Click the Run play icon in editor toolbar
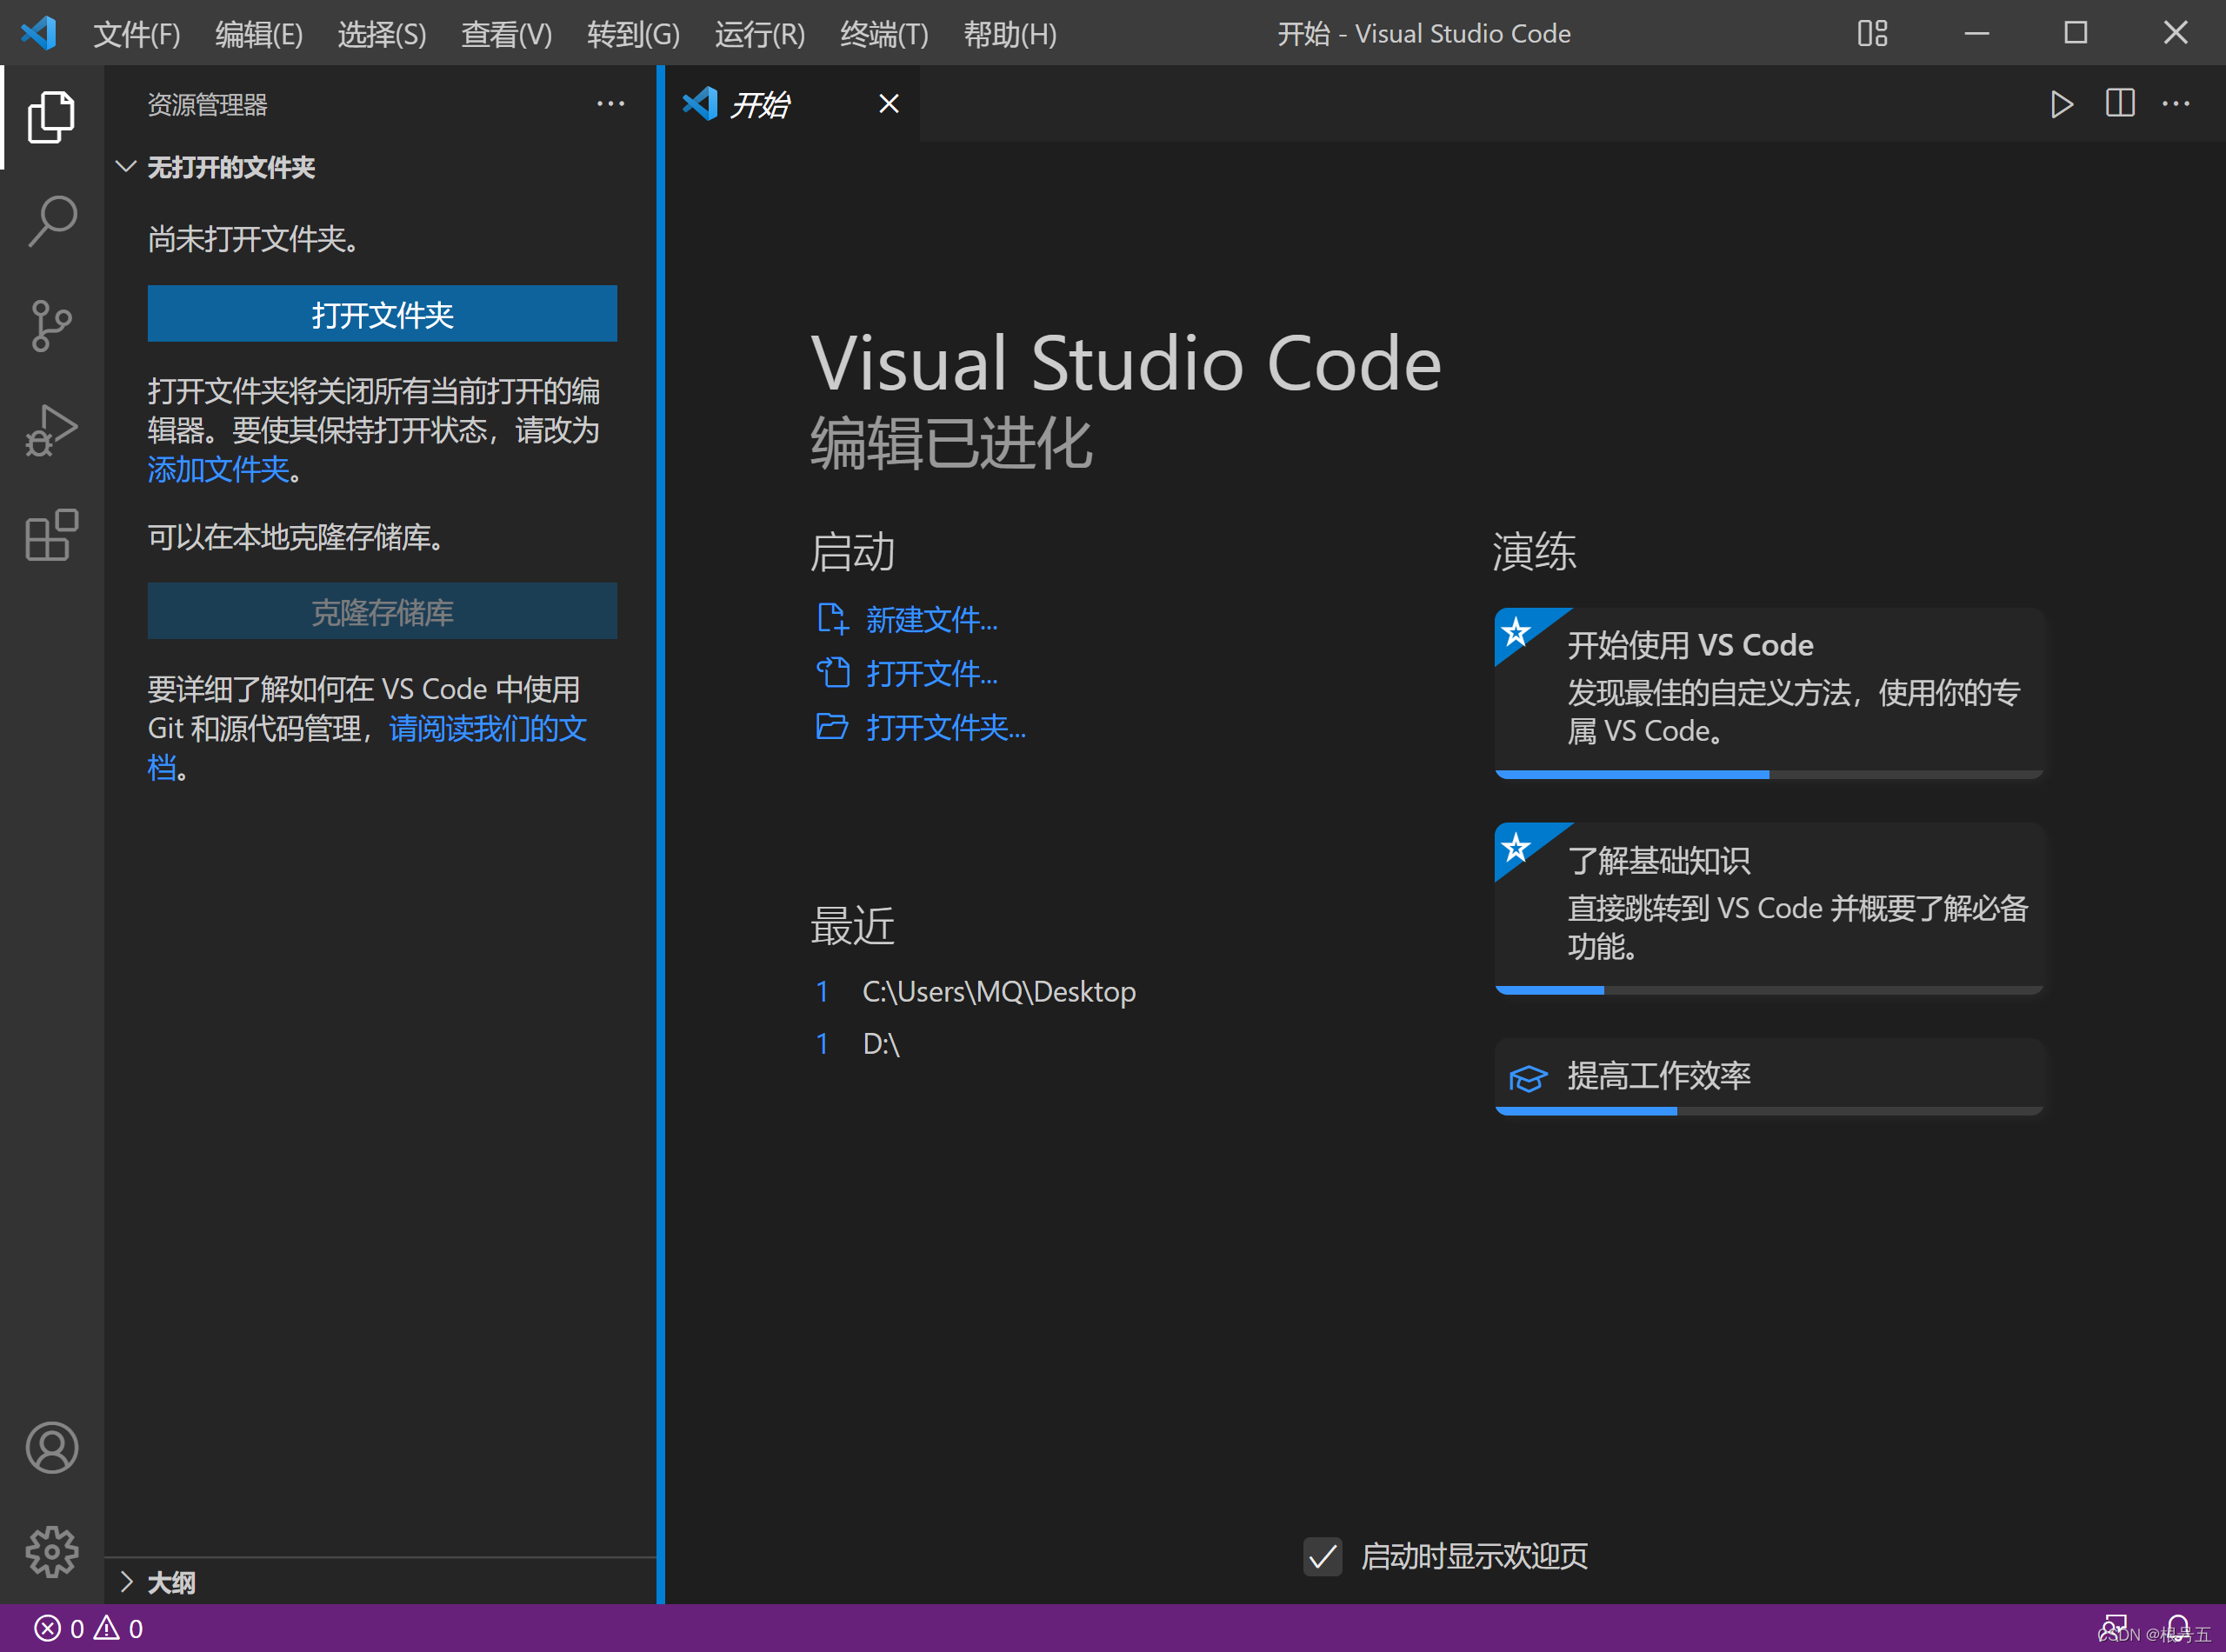Viewport: 2226px width, 1652px height. pos(2061,104)
